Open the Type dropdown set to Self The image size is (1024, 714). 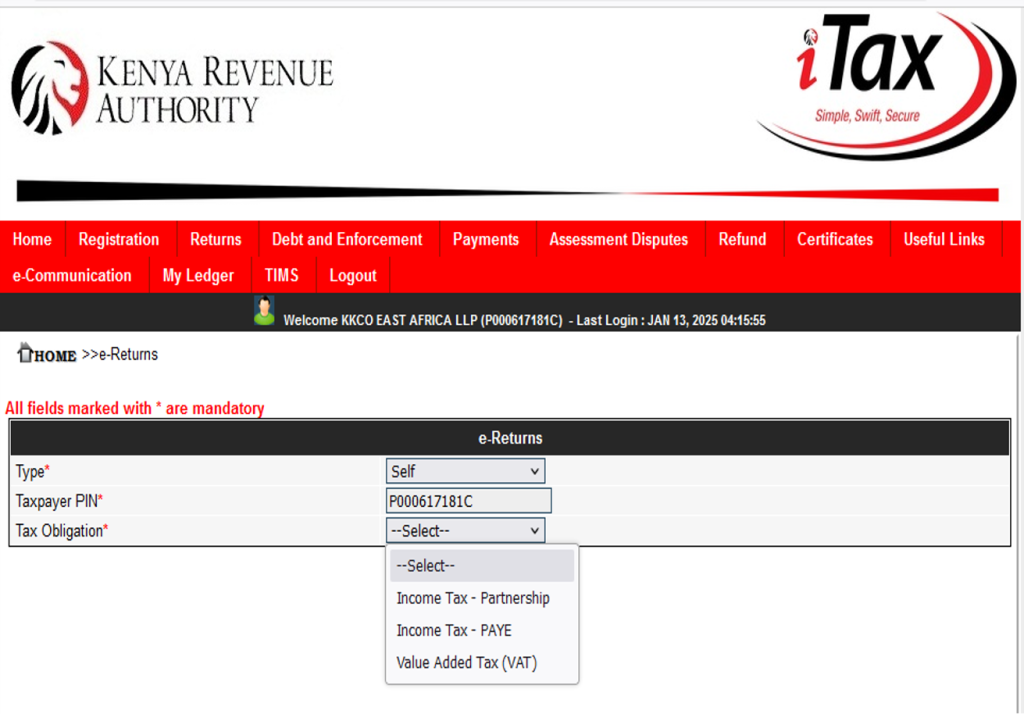coord(465,471)
